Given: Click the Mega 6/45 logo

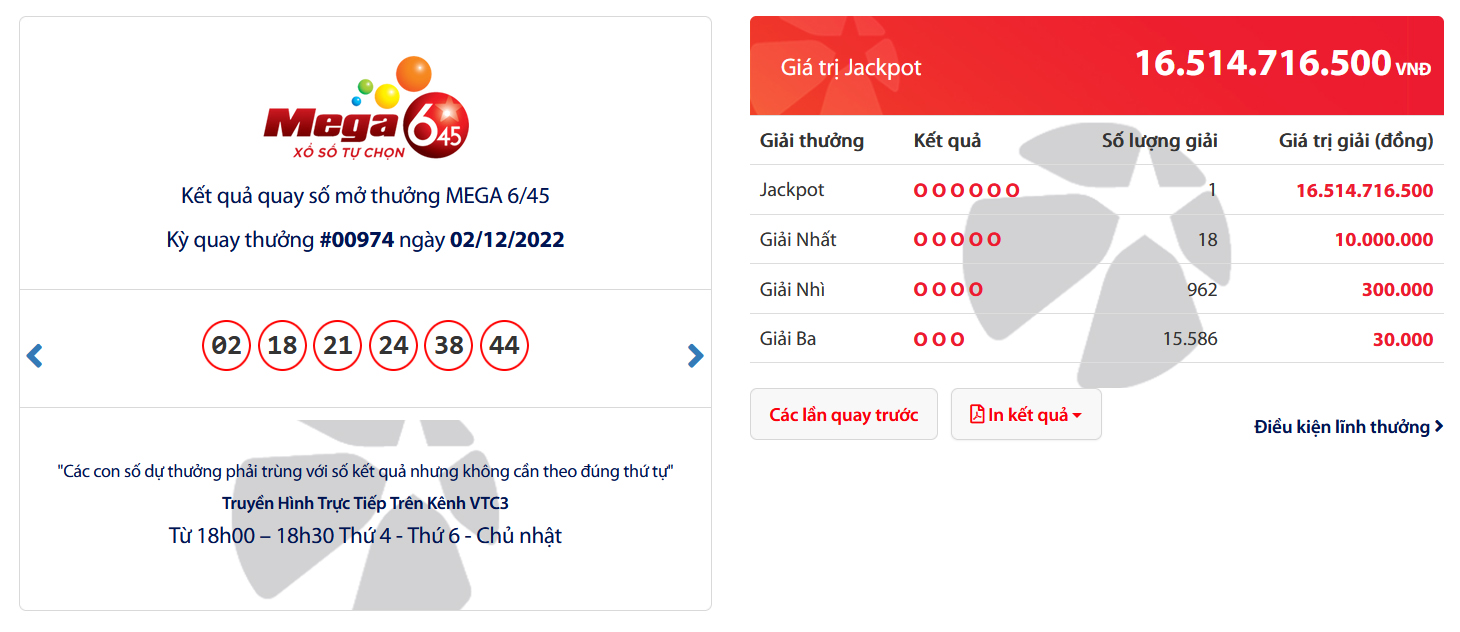Looking at the screenshot, I should point(366,109).
